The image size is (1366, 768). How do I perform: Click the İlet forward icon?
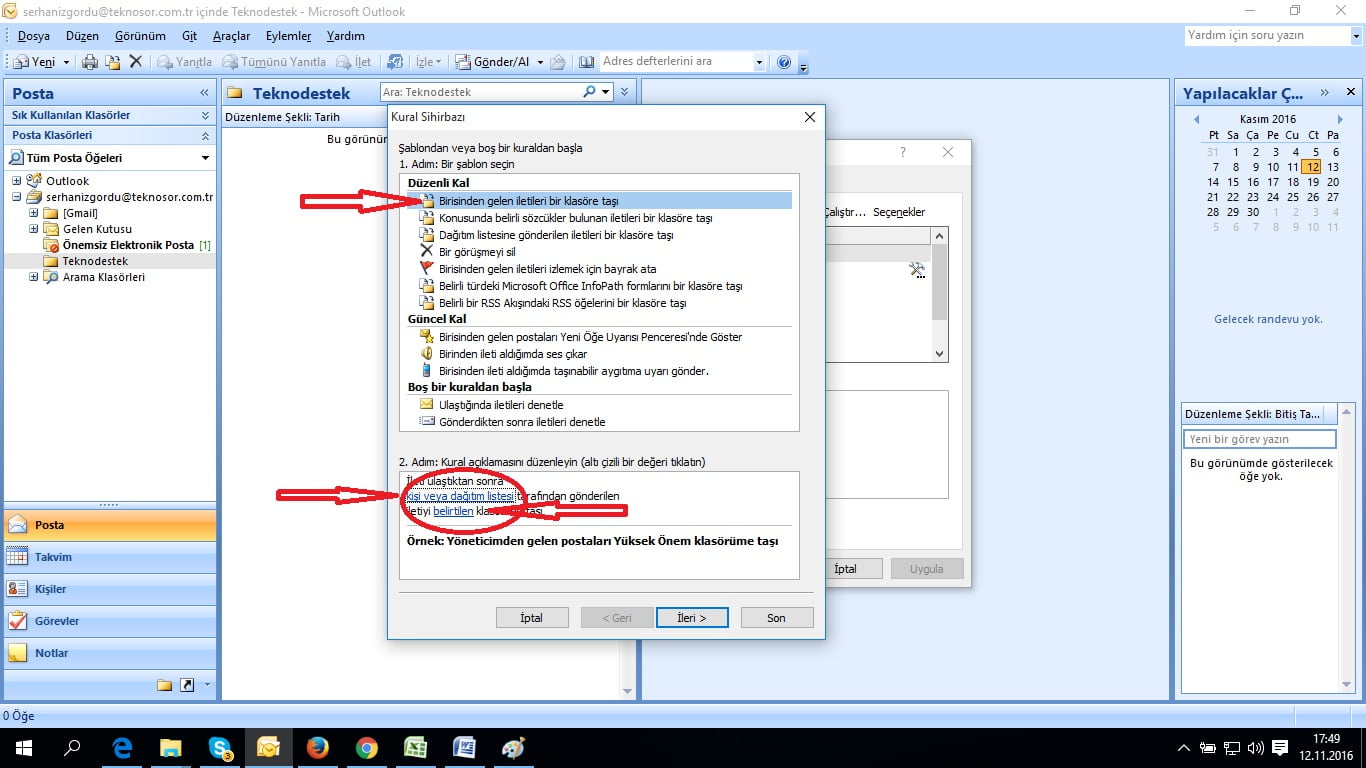click(345, 61)
